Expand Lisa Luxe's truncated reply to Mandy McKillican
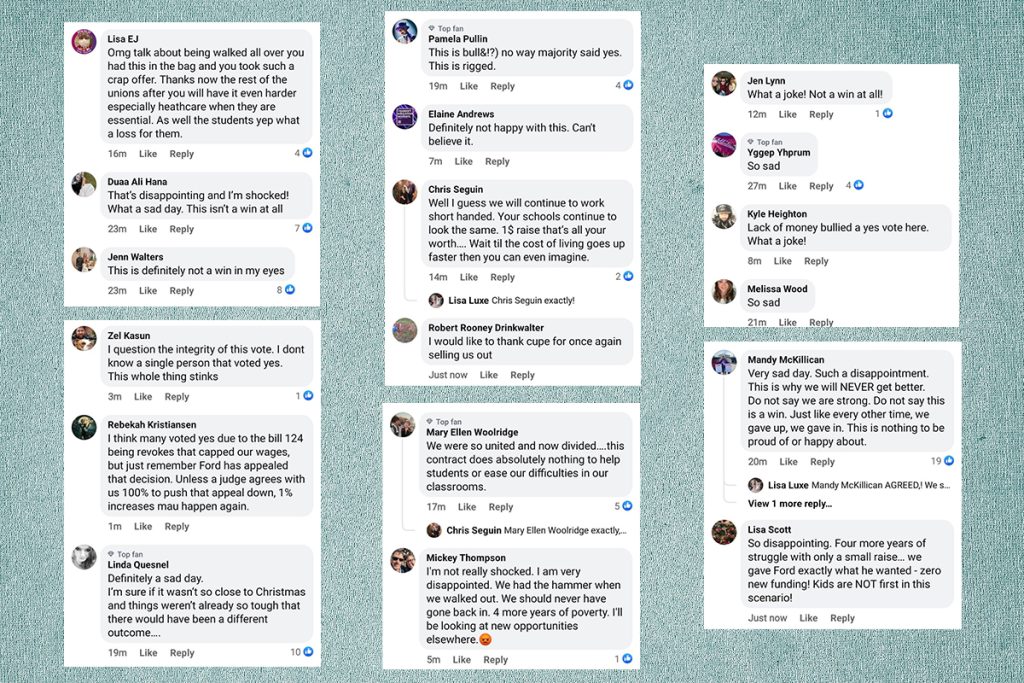 859,485
